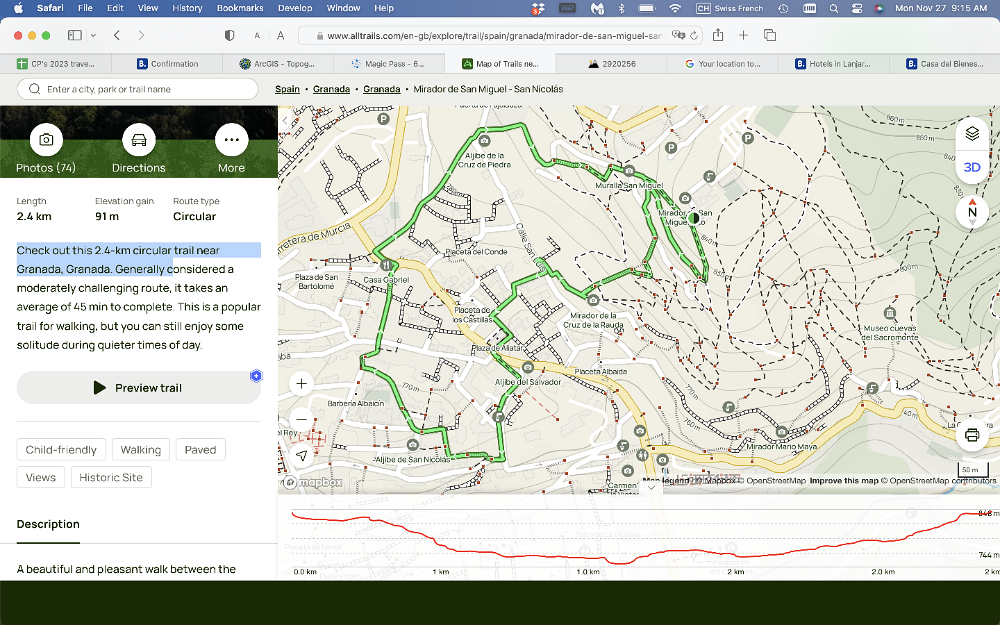
Task: Click the Preview trail button
Action: [138, 388]
